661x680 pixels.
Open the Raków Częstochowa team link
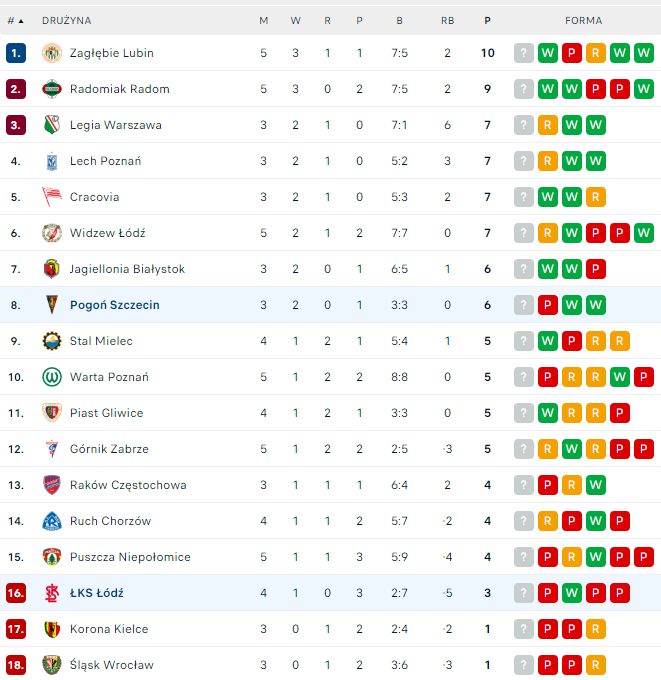[127, 485]
